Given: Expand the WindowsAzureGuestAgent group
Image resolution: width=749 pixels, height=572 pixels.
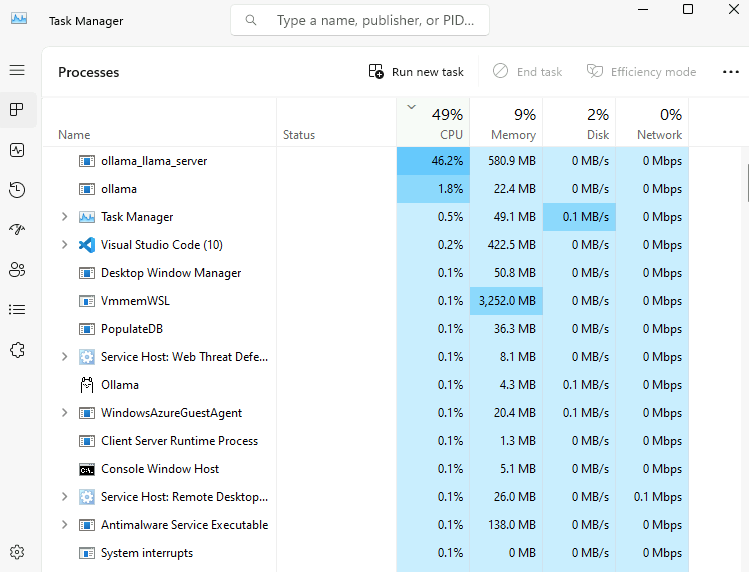Looking at the screenshot, I should [64, 413].
